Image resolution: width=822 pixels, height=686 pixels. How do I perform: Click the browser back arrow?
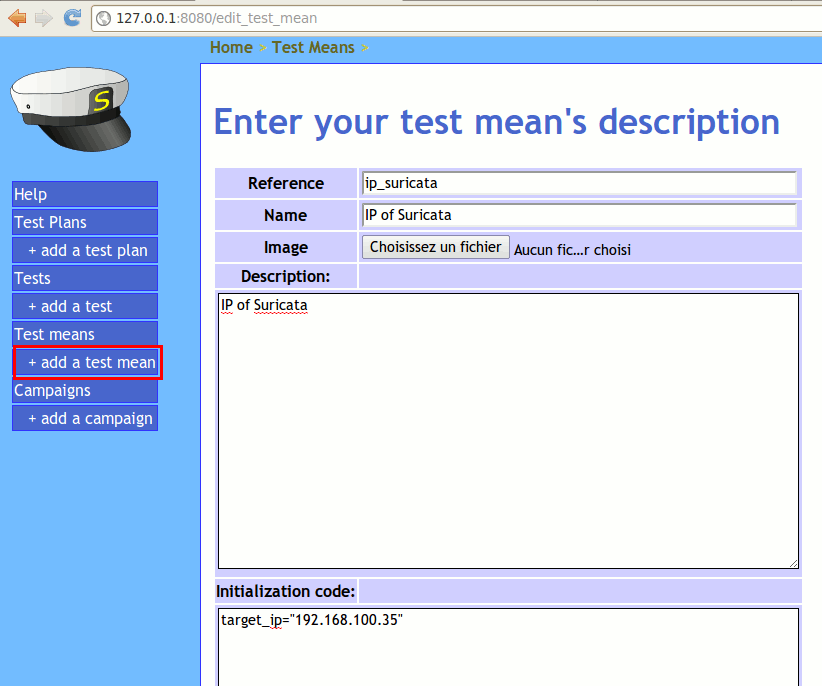click(17, 17)
